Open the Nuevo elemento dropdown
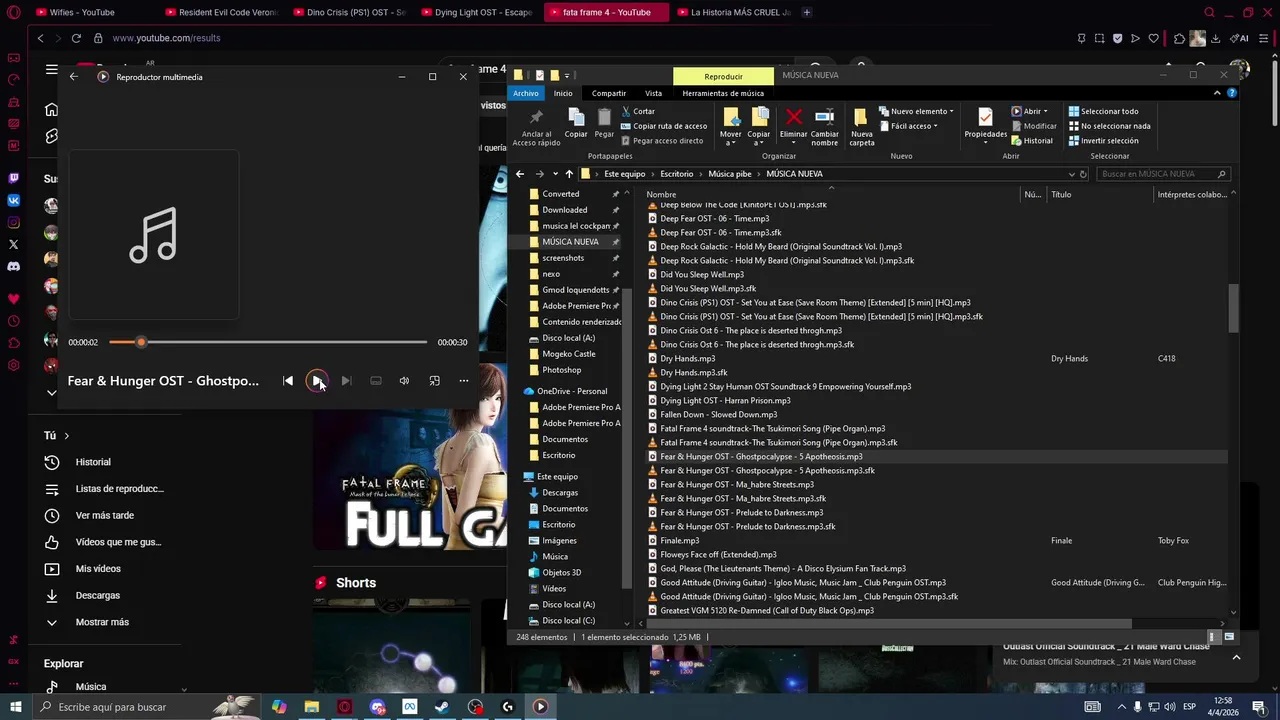1280x720 pixels. point(916,111)
